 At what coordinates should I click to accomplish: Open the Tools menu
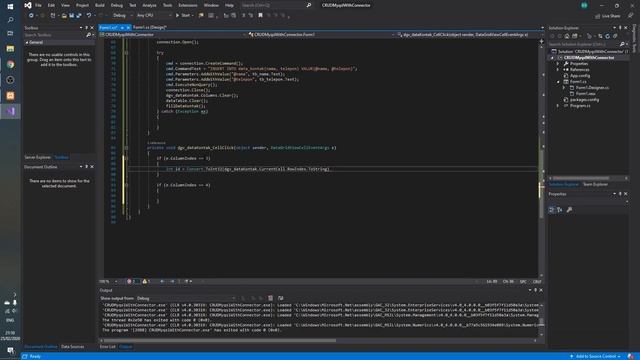[167, 5]
